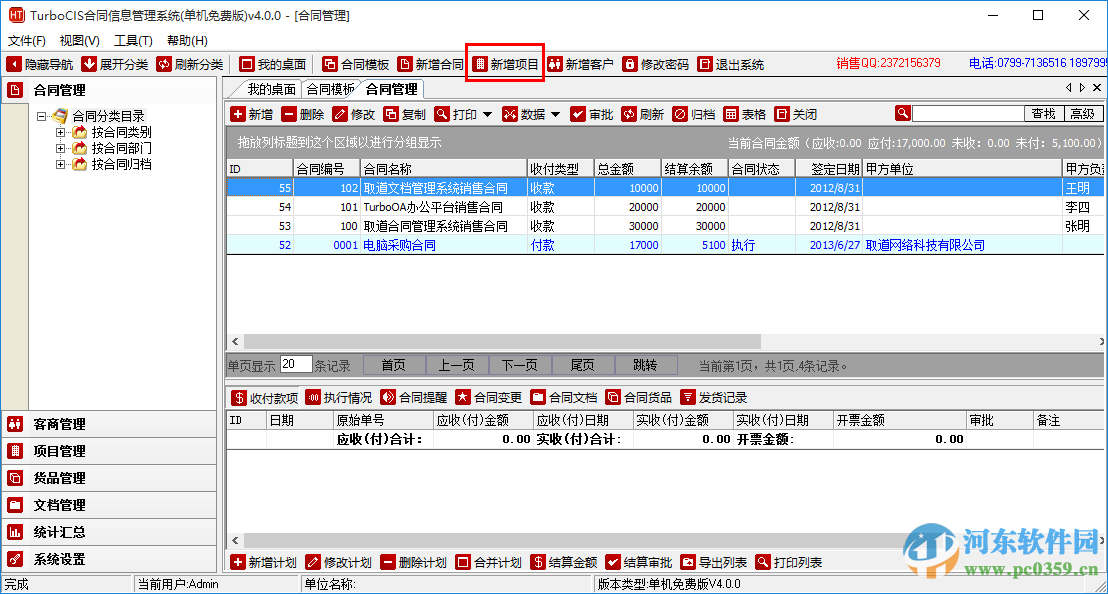Archive contract using the 归档 icon
1108x594 pixels.
(686, 113)
